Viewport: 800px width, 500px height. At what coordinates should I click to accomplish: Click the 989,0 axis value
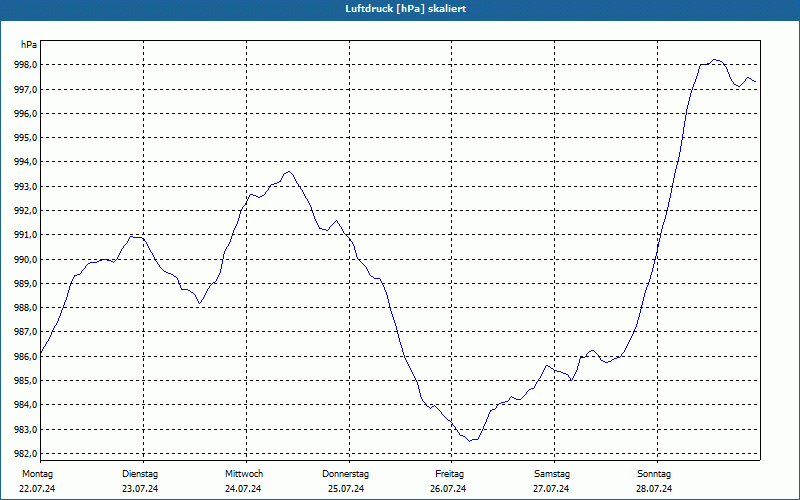(x=27, y=284)
